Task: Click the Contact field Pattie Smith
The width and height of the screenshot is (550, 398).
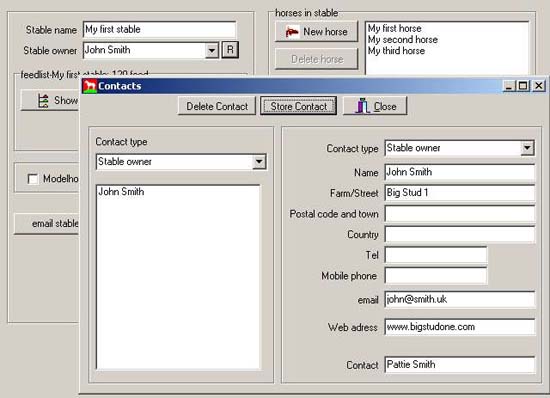Action: [460, 365]
